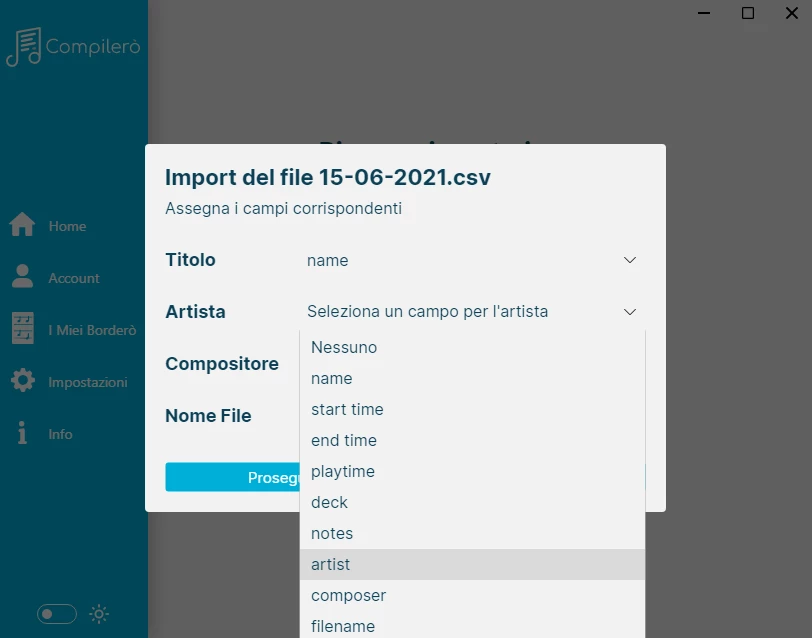Minimize the application window

point(704,13)
